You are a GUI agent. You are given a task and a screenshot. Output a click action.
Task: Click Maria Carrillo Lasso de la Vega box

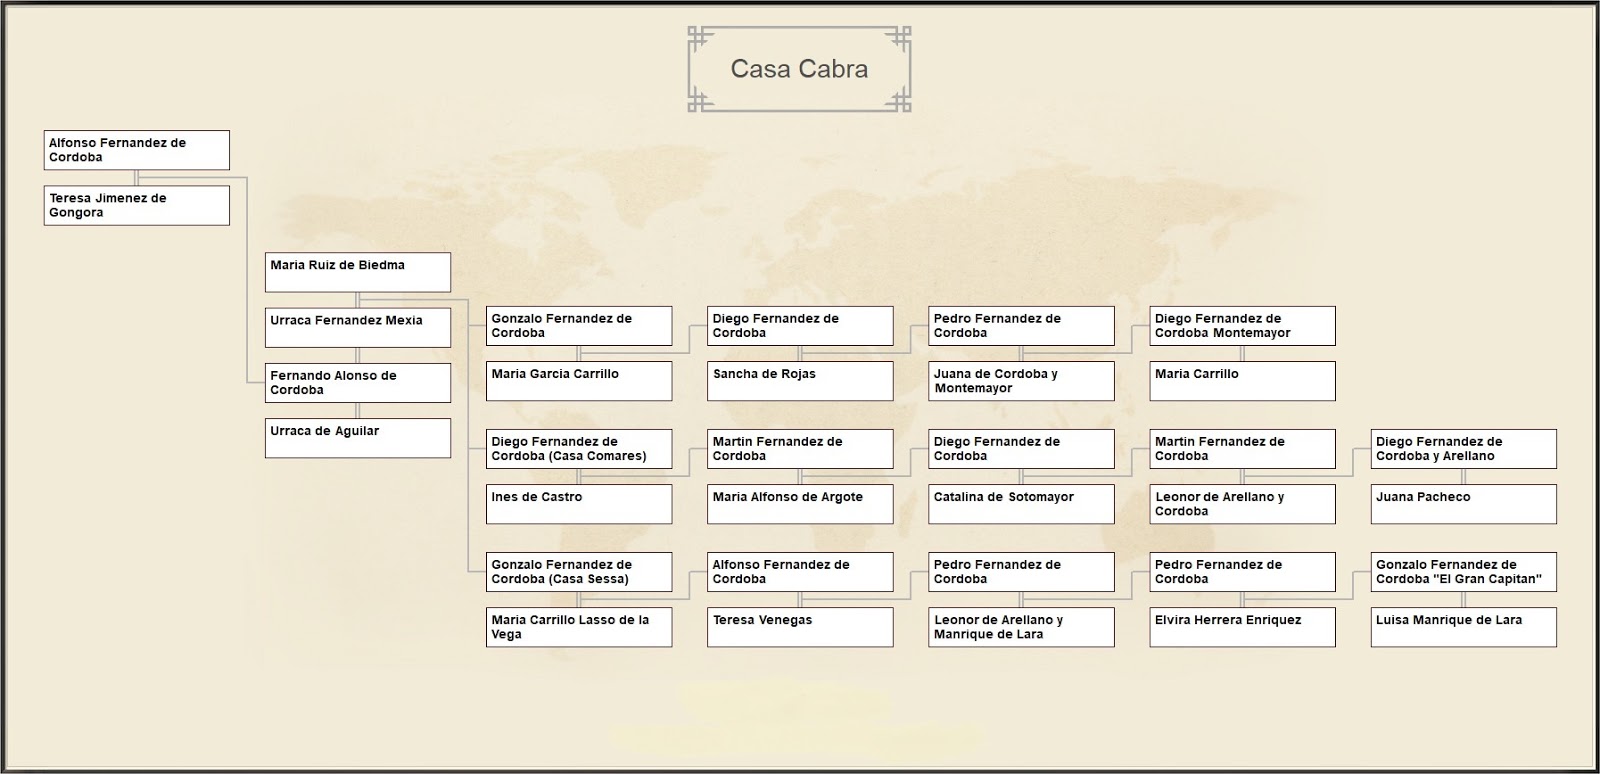579,626
